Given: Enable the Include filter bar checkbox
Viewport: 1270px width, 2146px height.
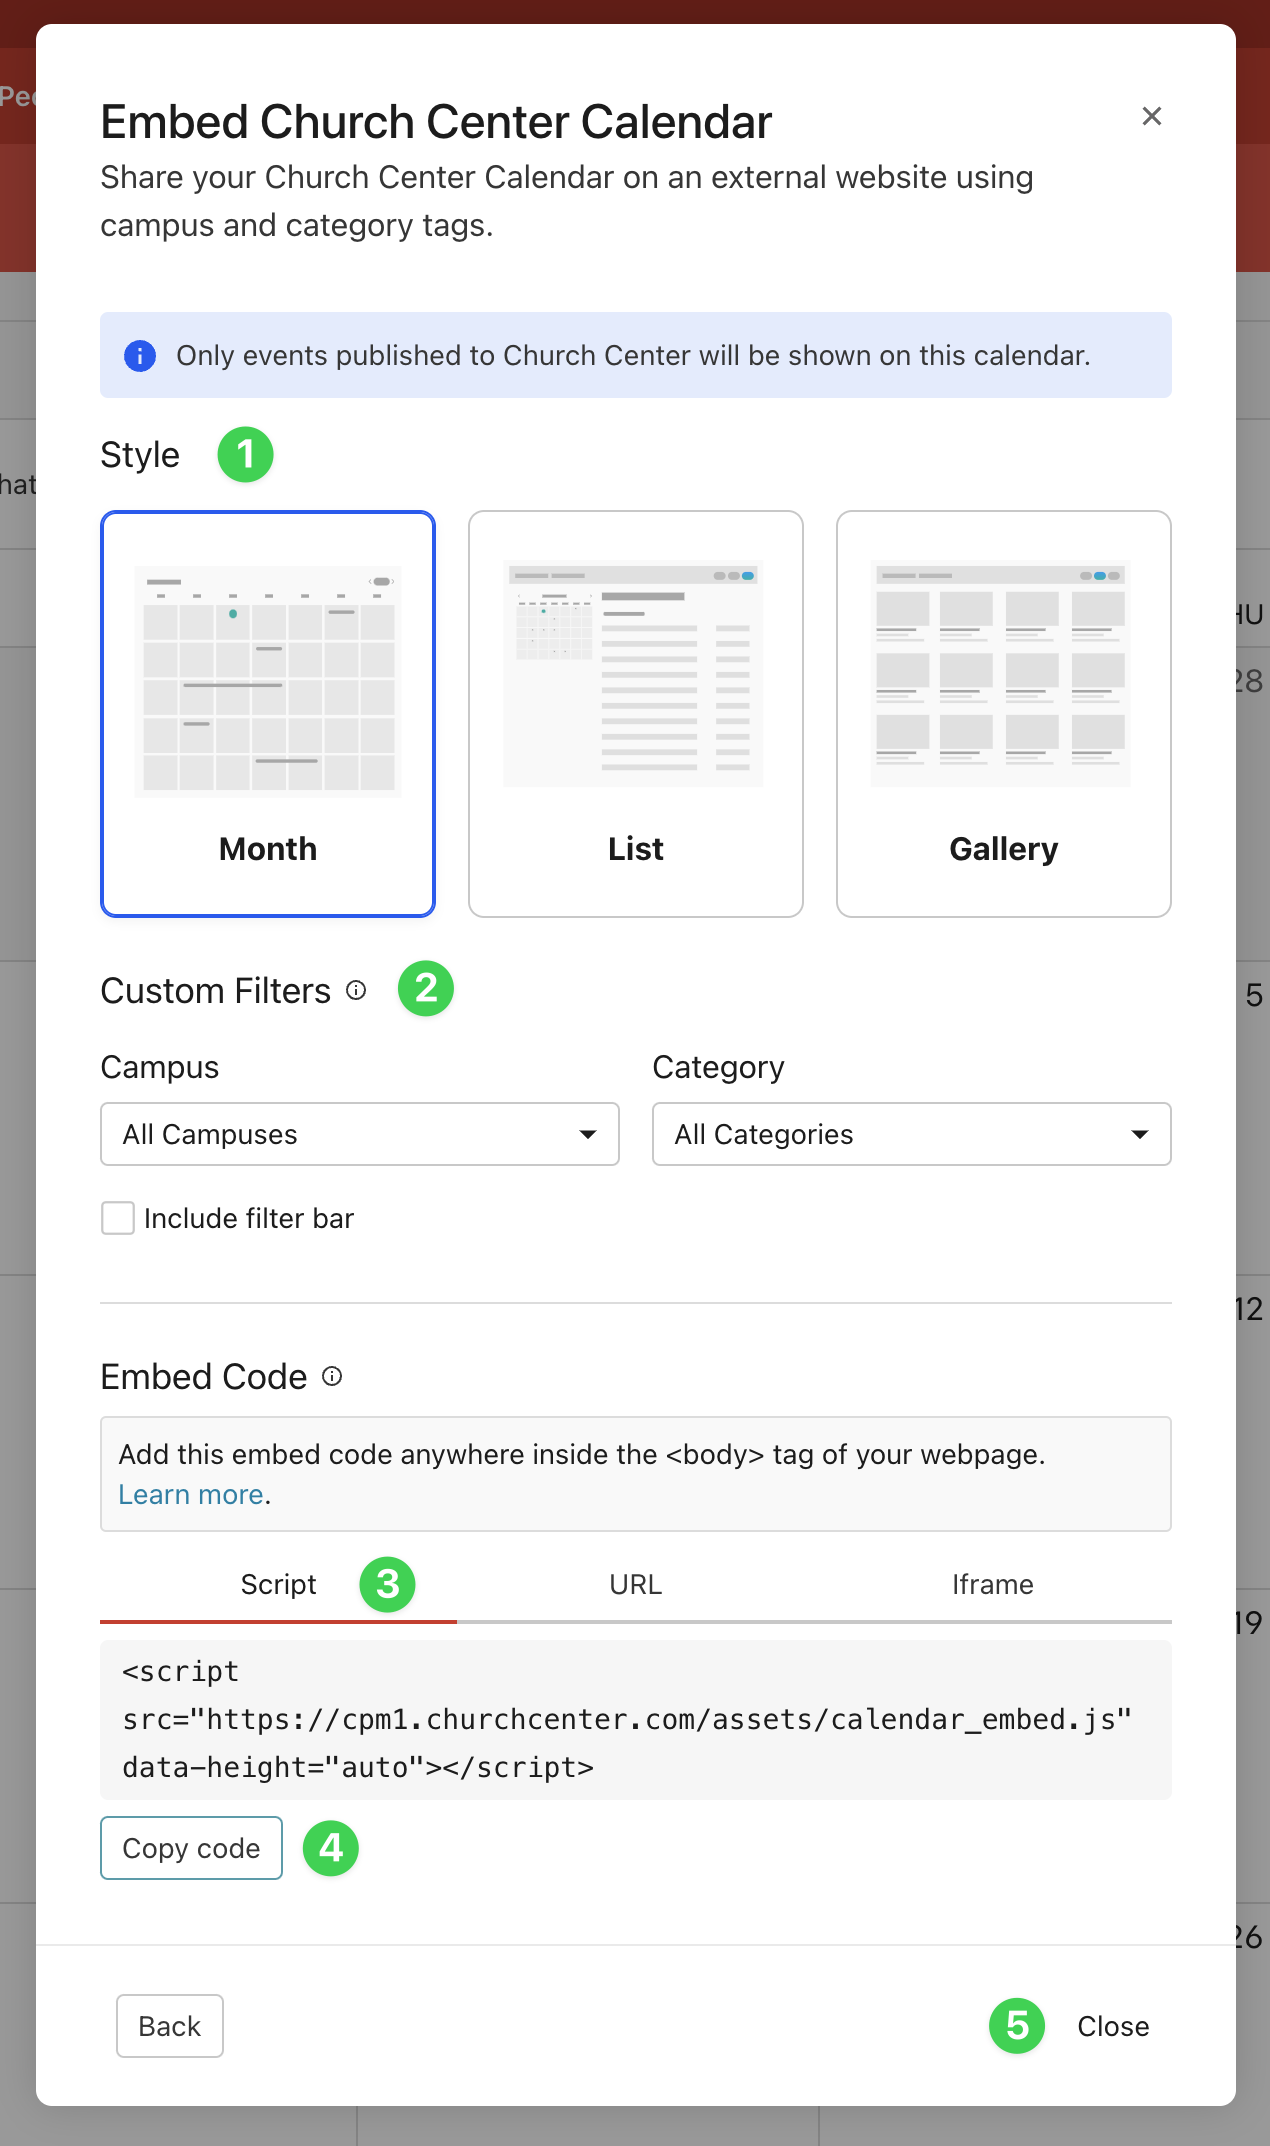Looking at the screenshot, I should [118, 1218].
